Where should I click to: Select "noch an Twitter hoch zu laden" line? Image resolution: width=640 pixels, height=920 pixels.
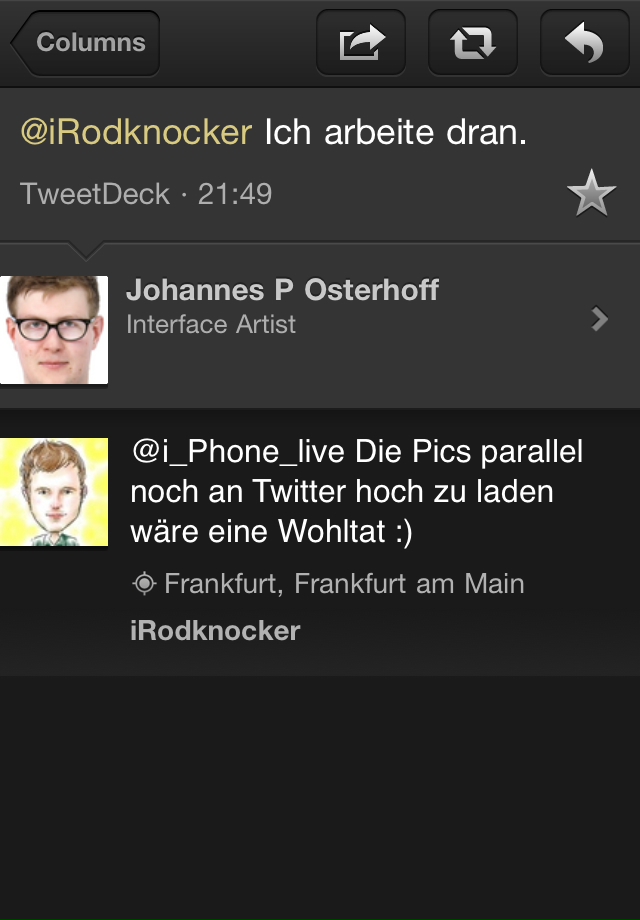click(x=342, y=492)
